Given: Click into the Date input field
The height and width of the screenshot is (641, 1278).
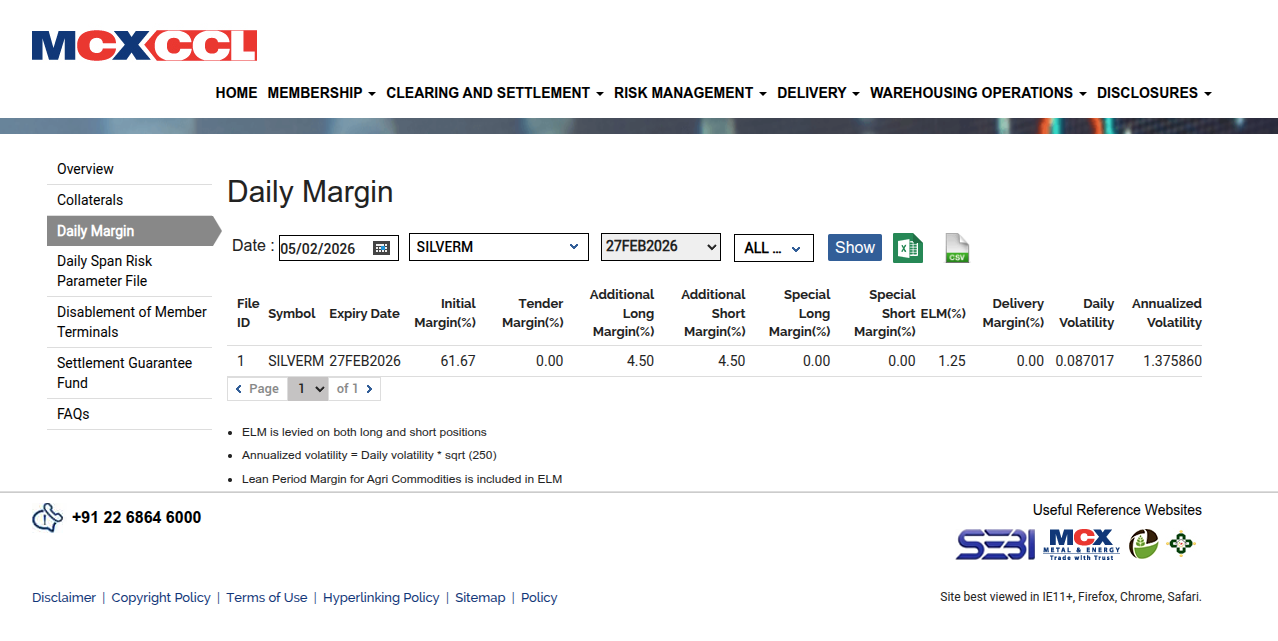Looking at the screenshot, I should [324, 248].
